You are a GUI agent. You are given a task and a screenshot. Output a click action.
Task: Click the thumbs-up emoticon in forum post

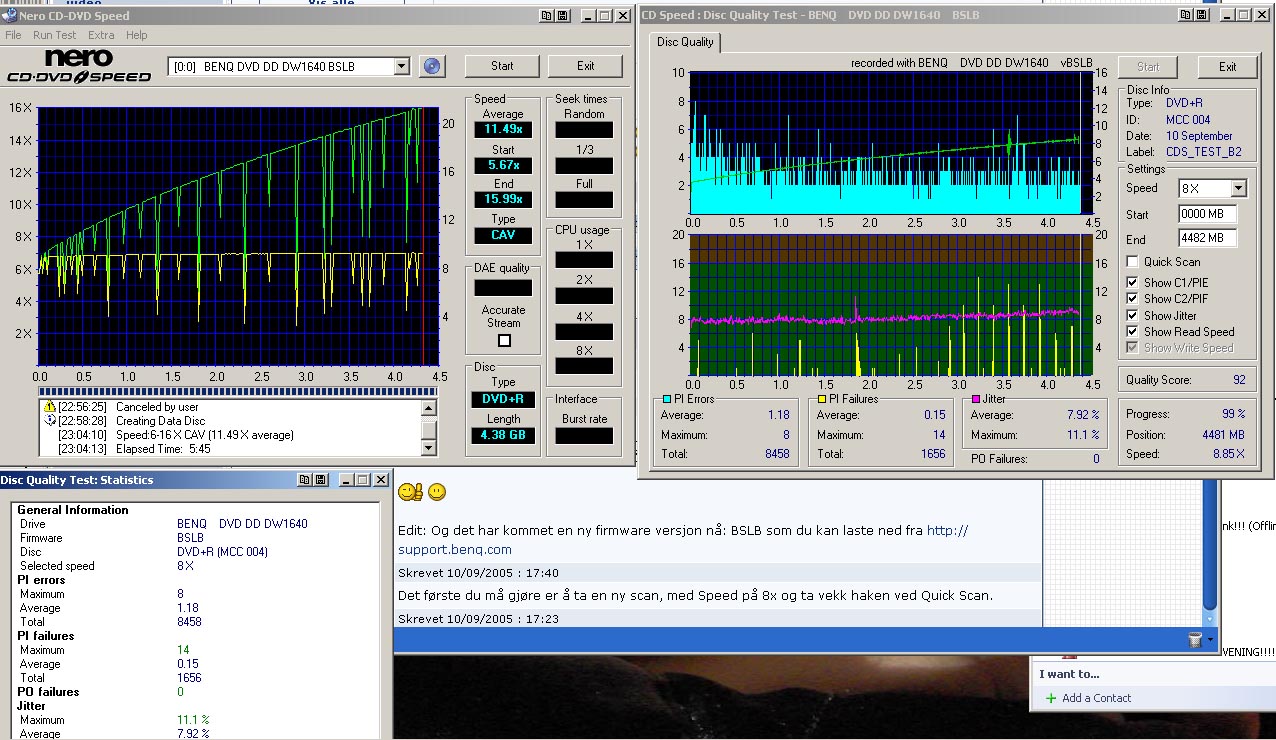pos(410,492)
